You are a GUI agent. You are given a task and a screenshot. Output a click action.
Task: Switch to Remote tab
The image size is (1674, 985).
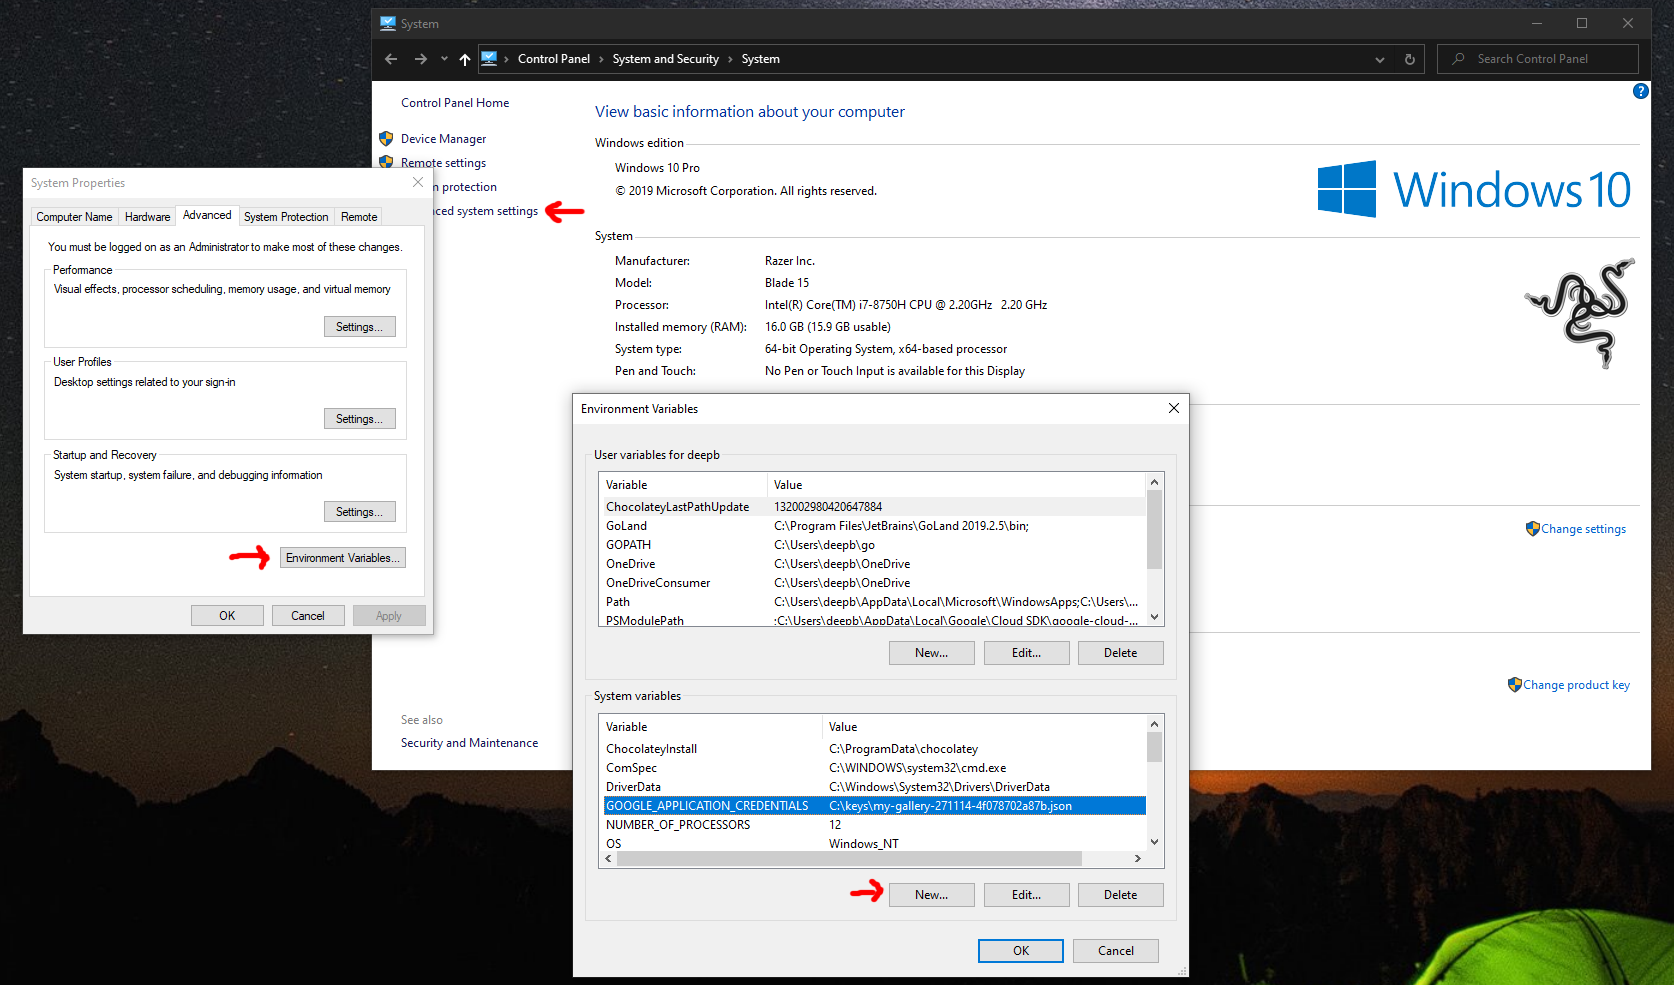point(359,217)
